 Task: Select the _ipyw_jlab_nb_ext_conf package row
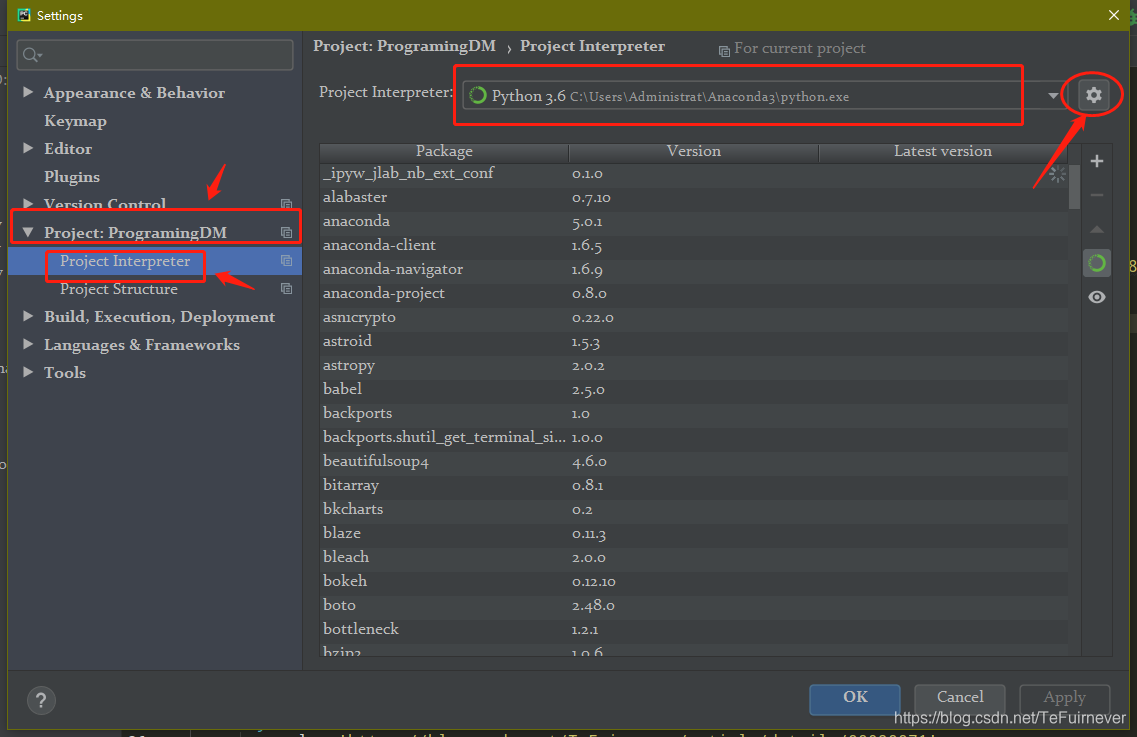(693, 173)
